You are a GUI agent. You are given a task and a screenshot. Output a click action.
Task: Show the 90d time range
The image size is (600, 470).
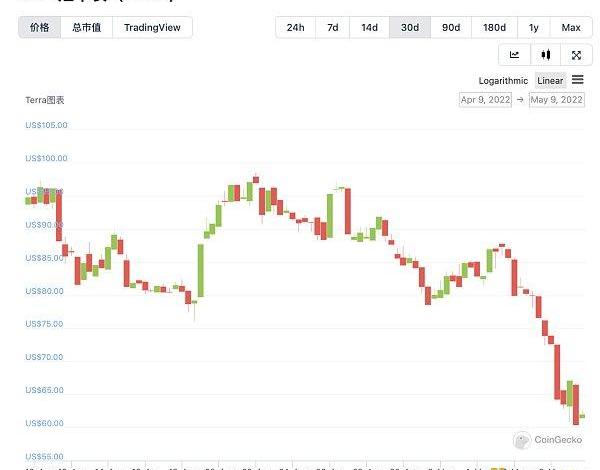(451, 27)
